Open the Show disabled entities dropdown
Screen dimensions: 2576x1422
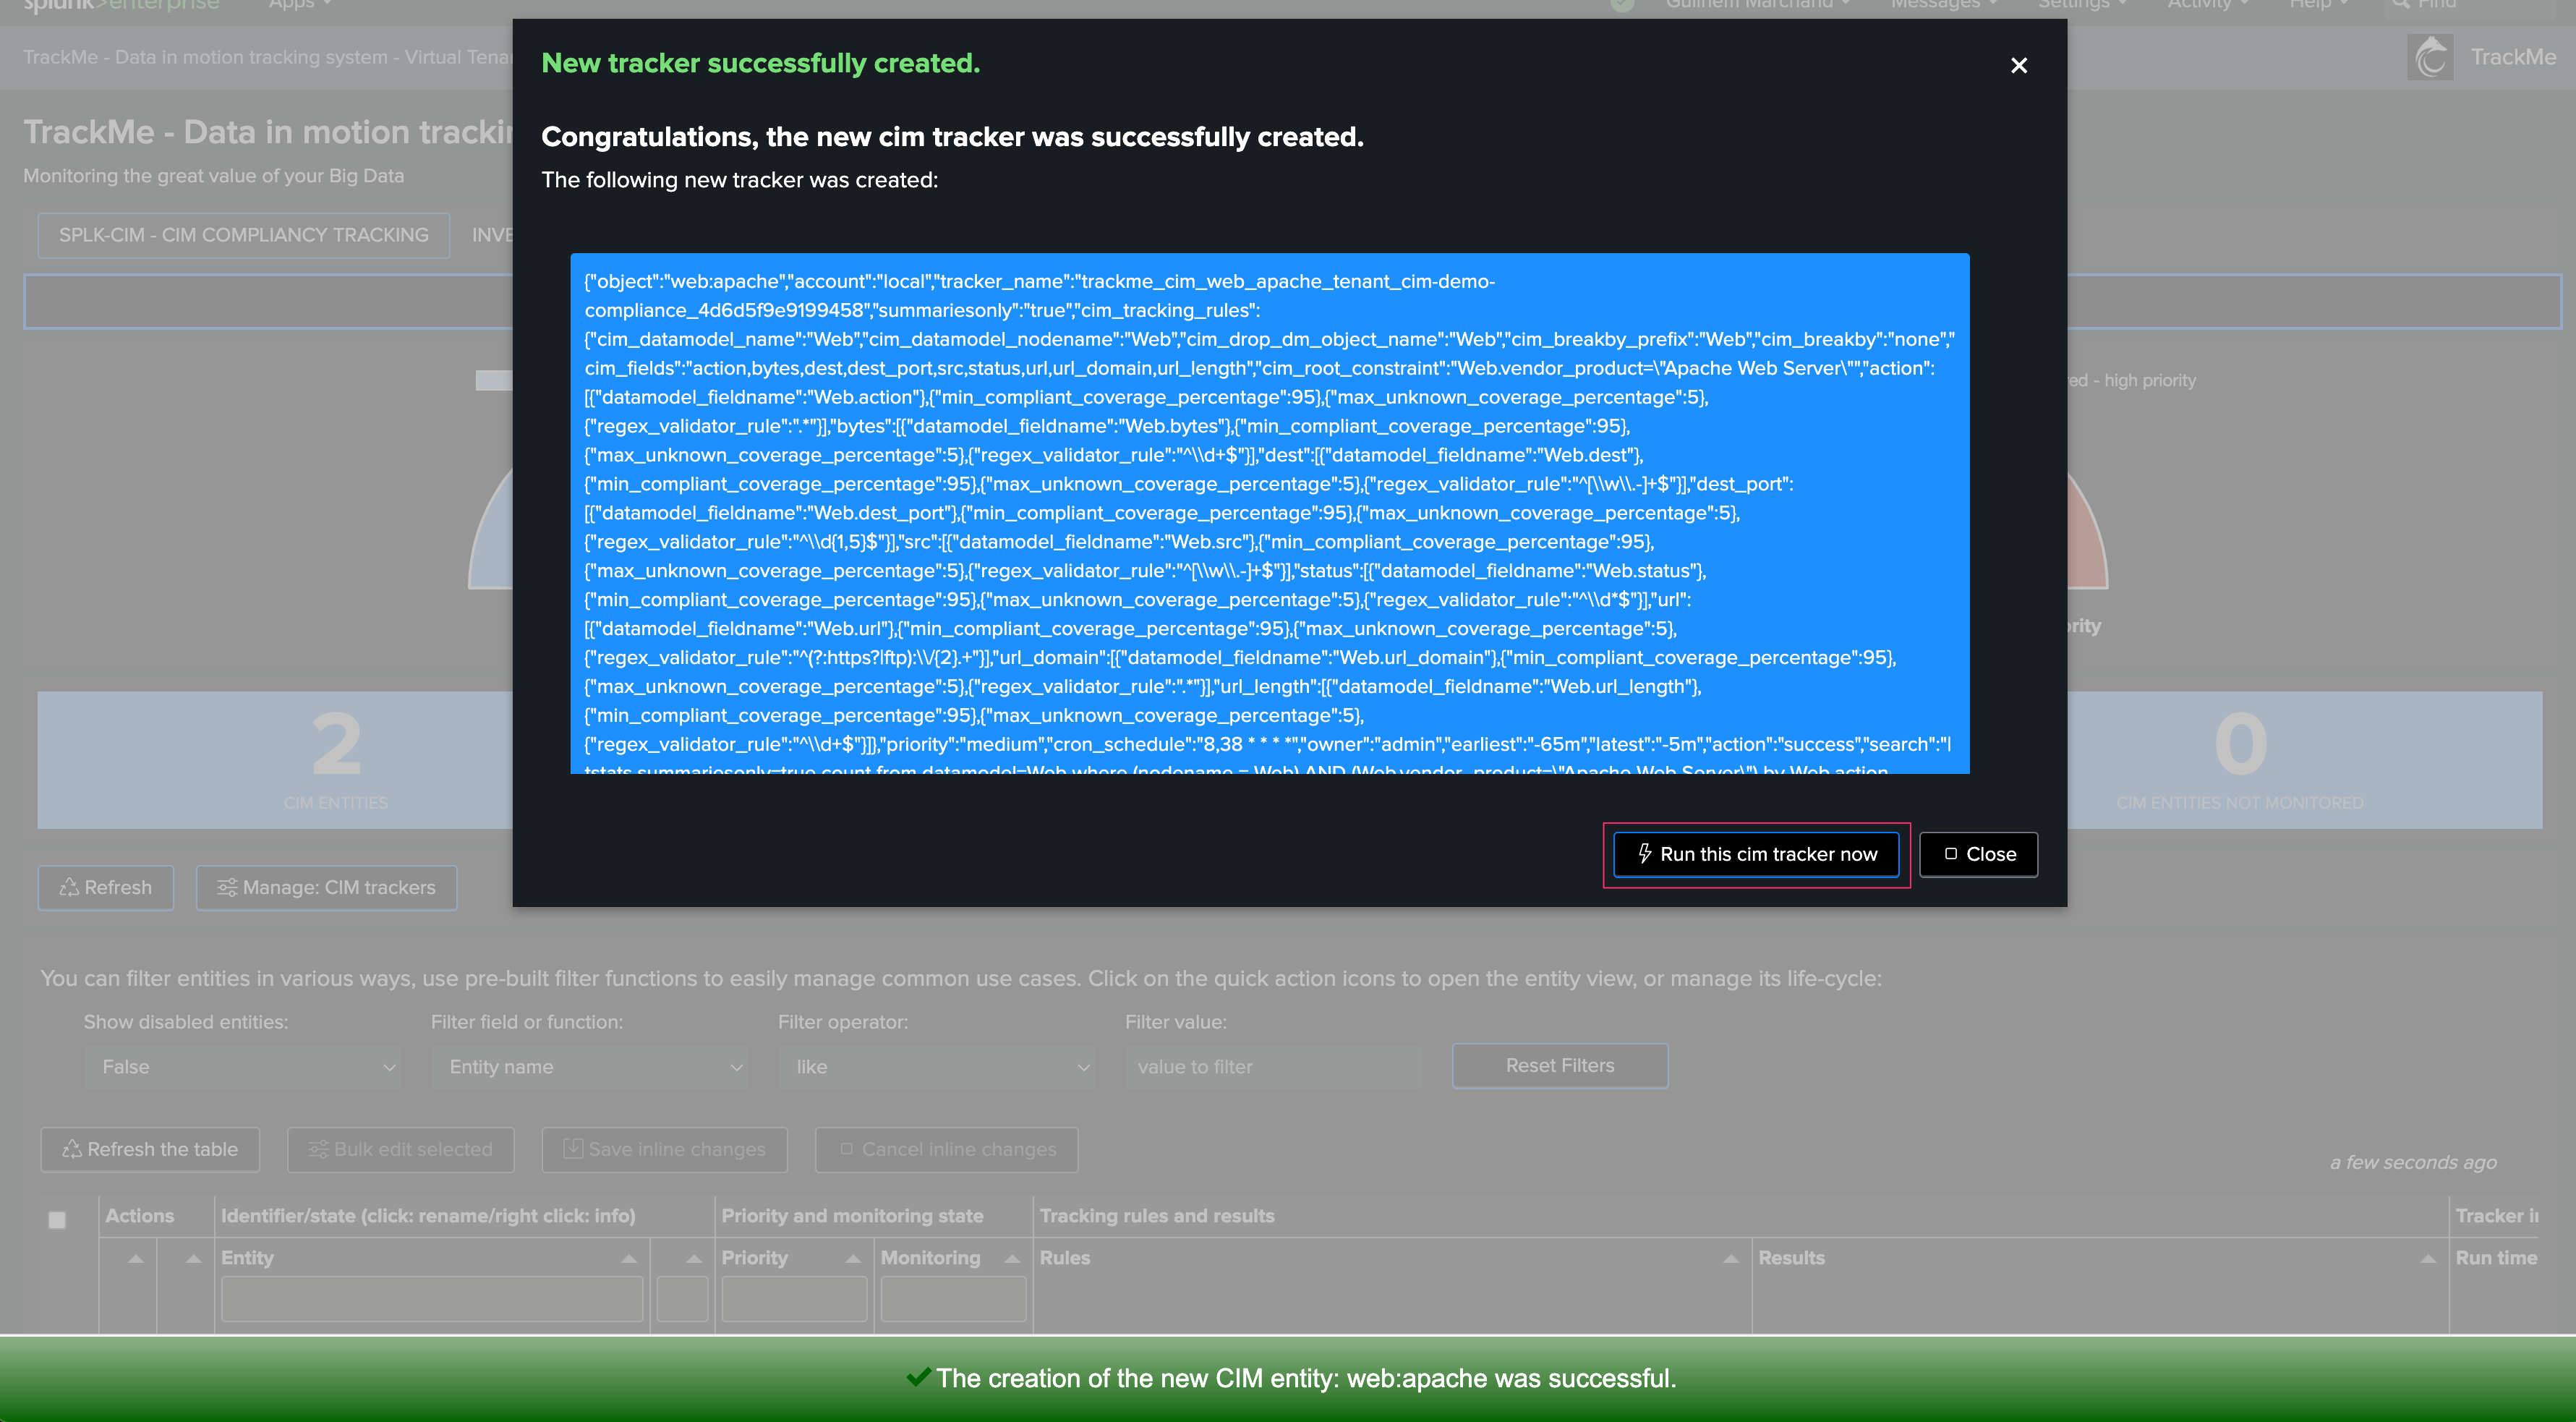pyautogui.click(x=243, y=1067)
